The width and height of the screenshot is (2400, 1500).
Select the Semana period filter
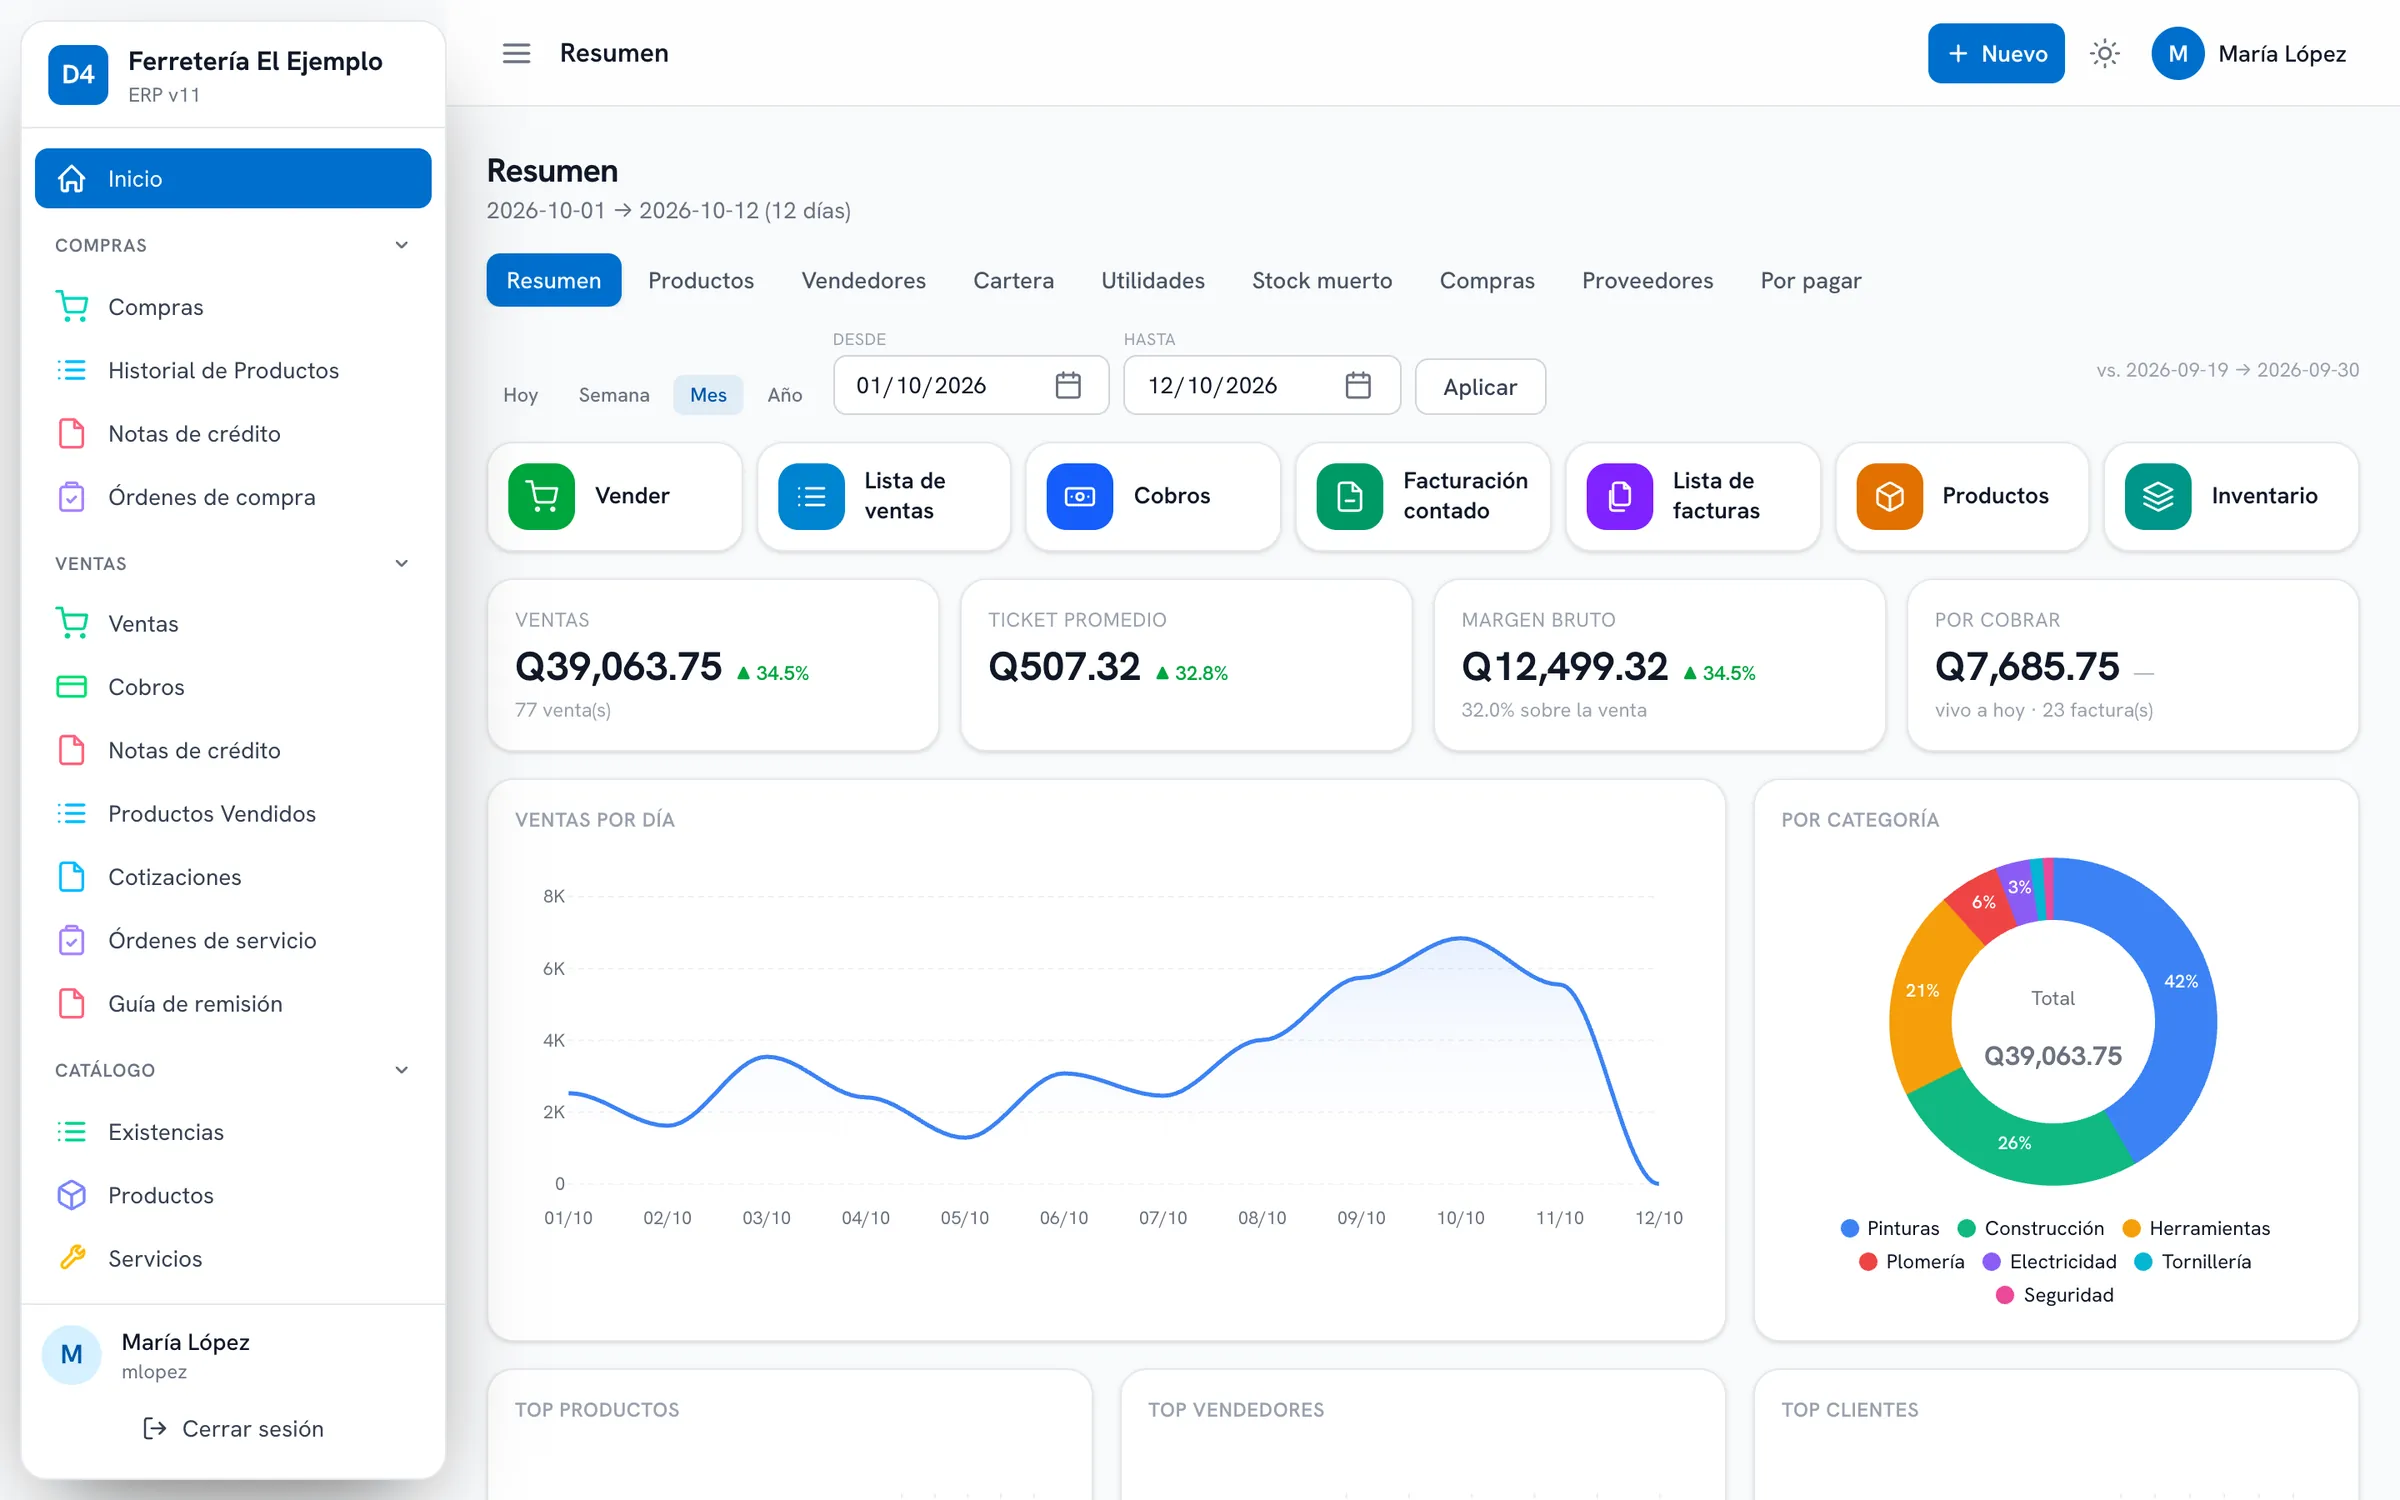click(614, 395)
